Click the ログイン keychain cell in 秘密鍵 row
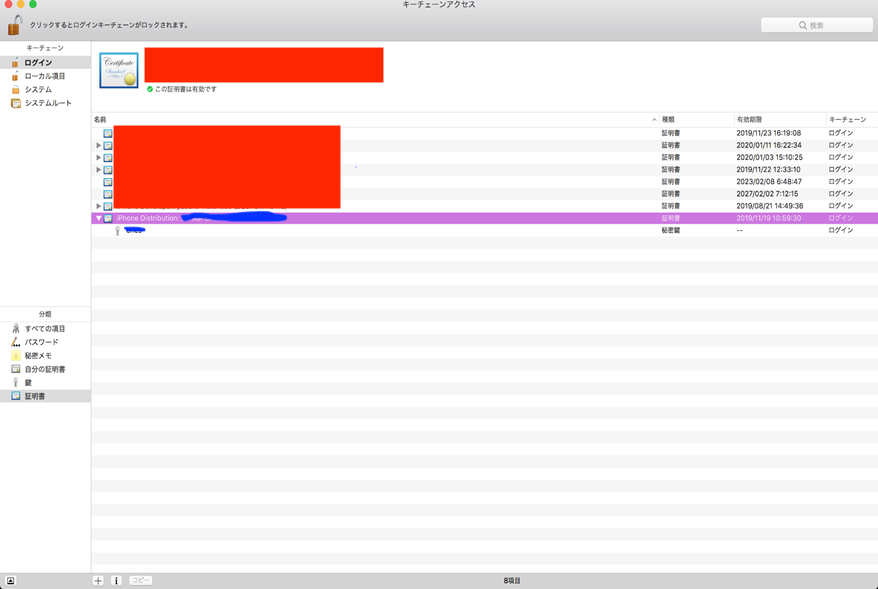 840,230
